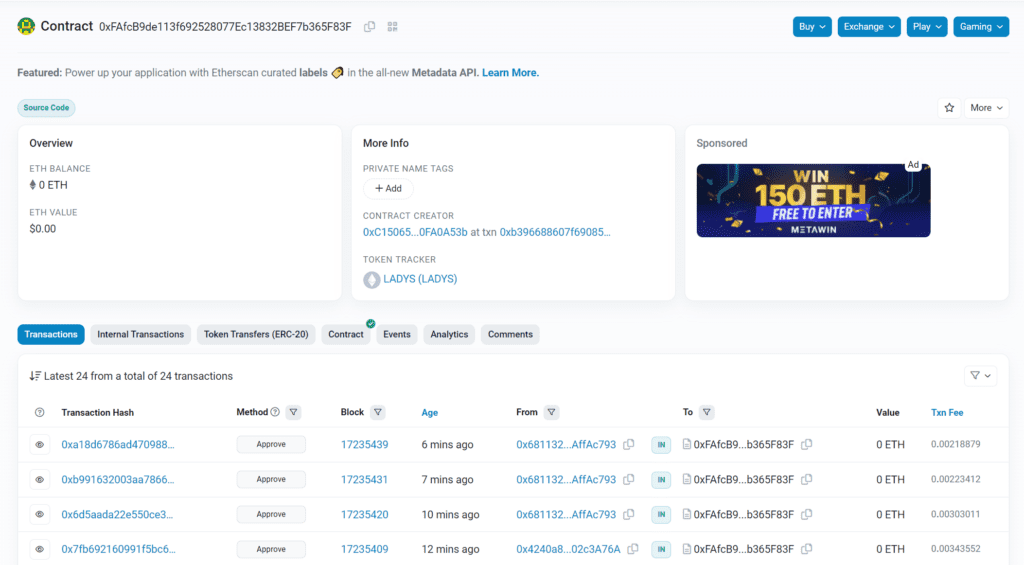Open the Events tab
The image size is (1024, 565).
tap(396, 334)
